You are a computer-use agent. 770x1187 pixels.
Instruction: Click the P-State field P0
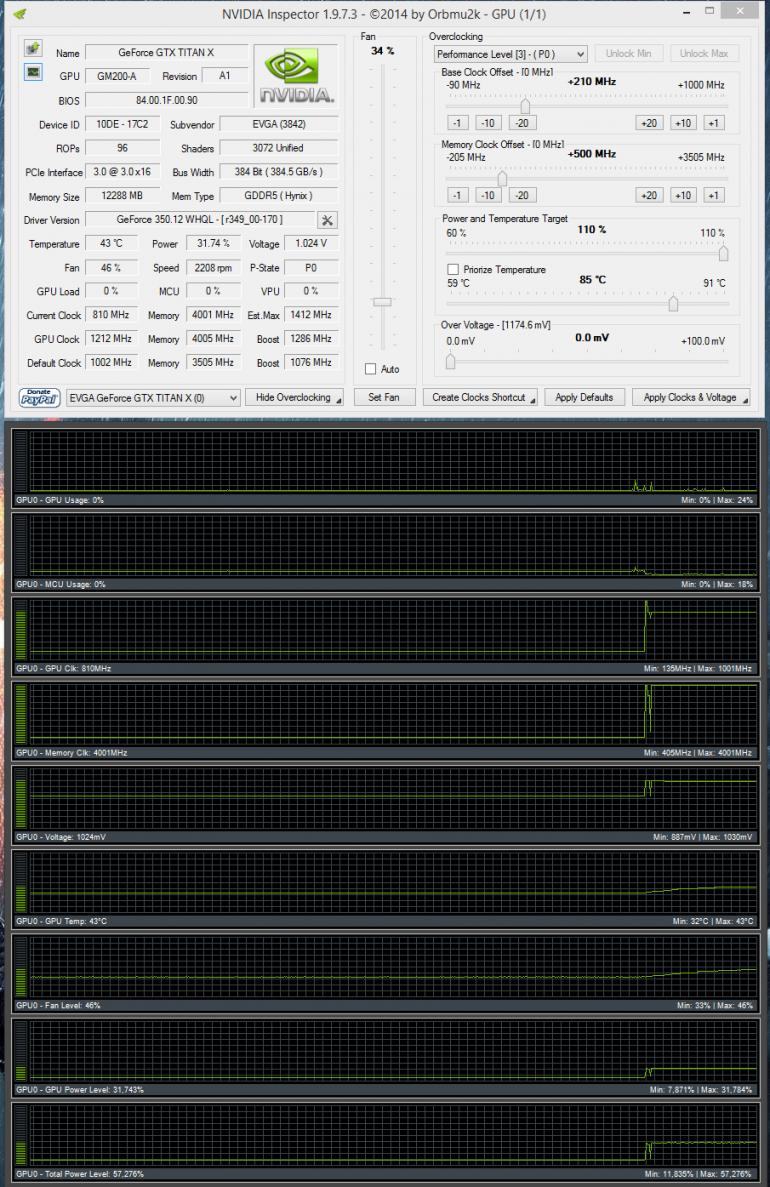(311, 268)
